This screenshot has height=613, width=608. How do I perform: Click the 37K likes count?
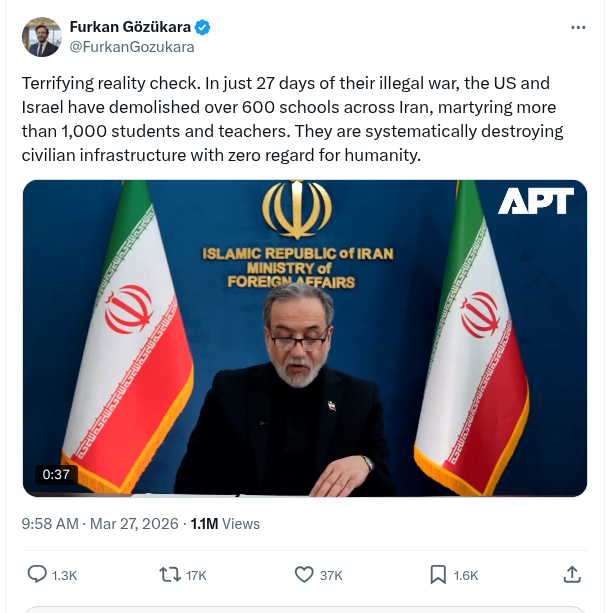point(331,575)
